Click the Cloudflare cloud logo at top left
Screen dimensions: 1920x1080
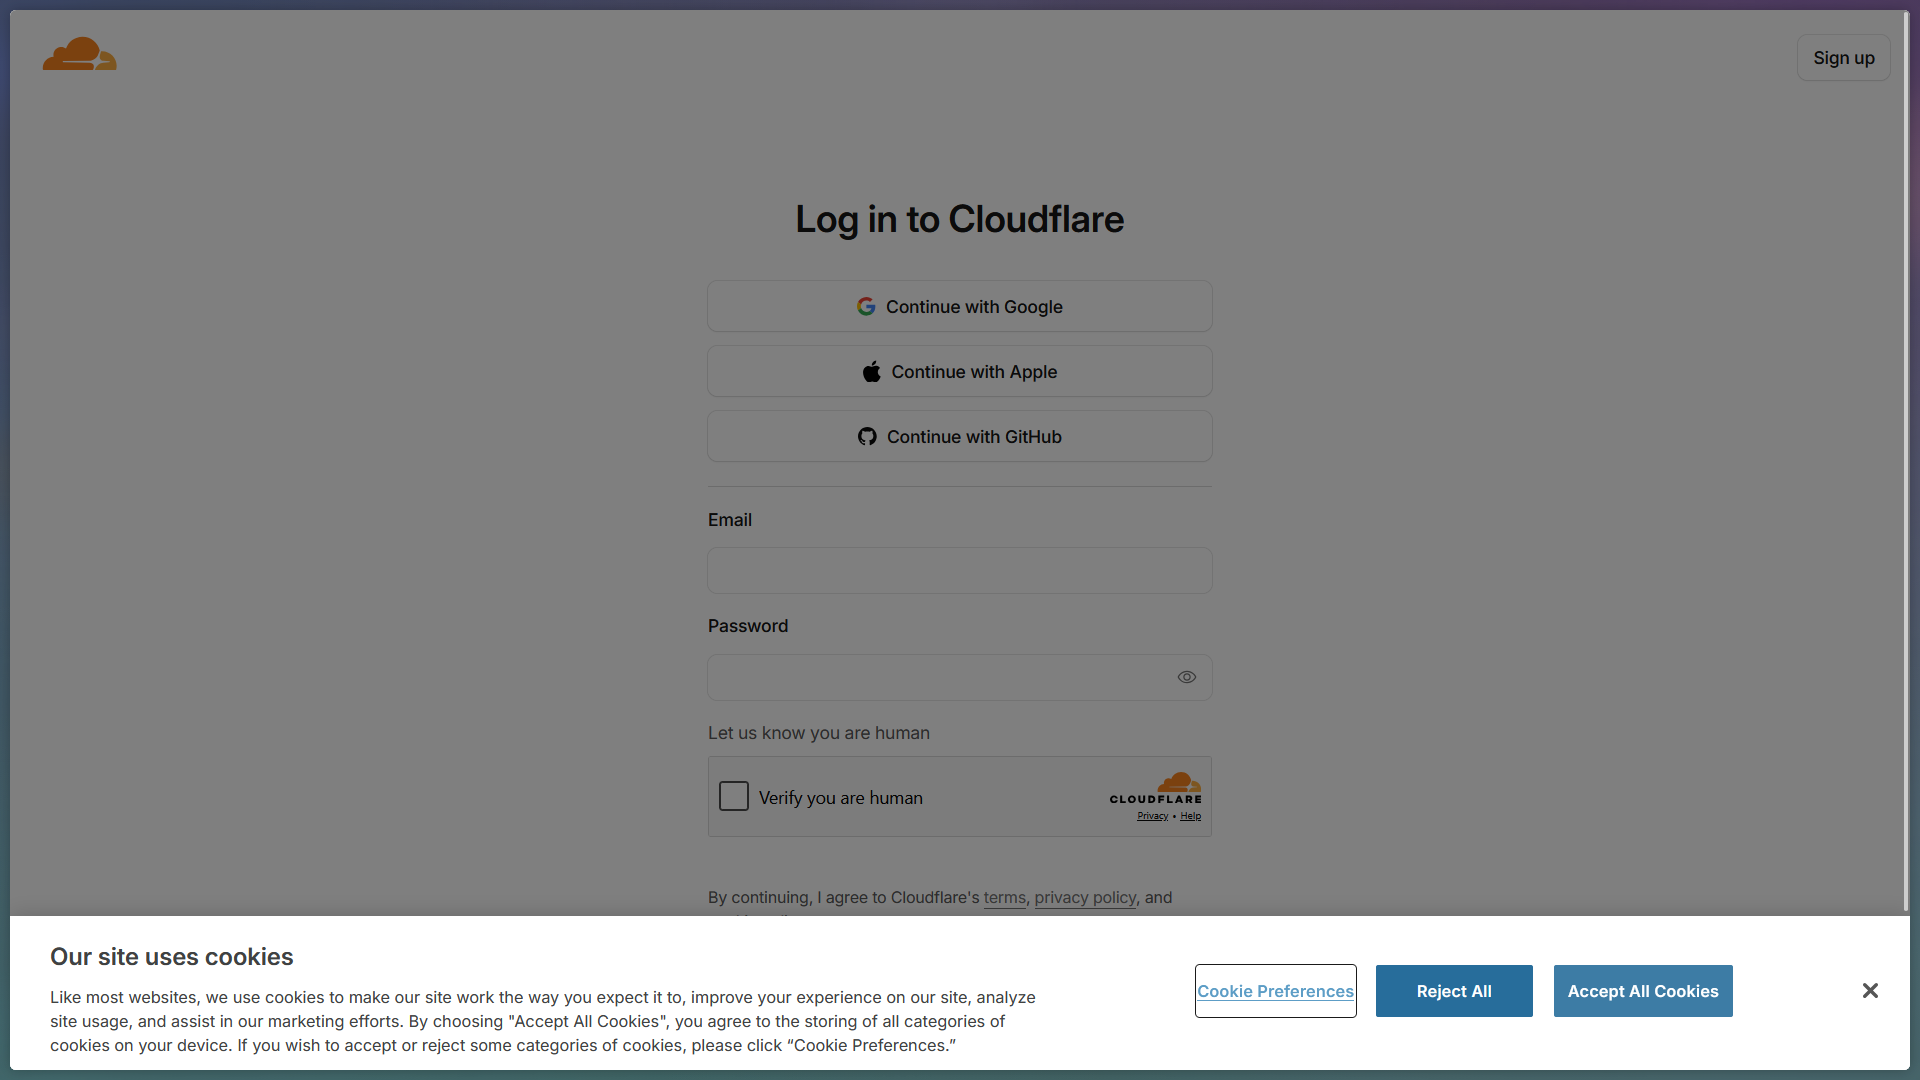coord(80,54)
